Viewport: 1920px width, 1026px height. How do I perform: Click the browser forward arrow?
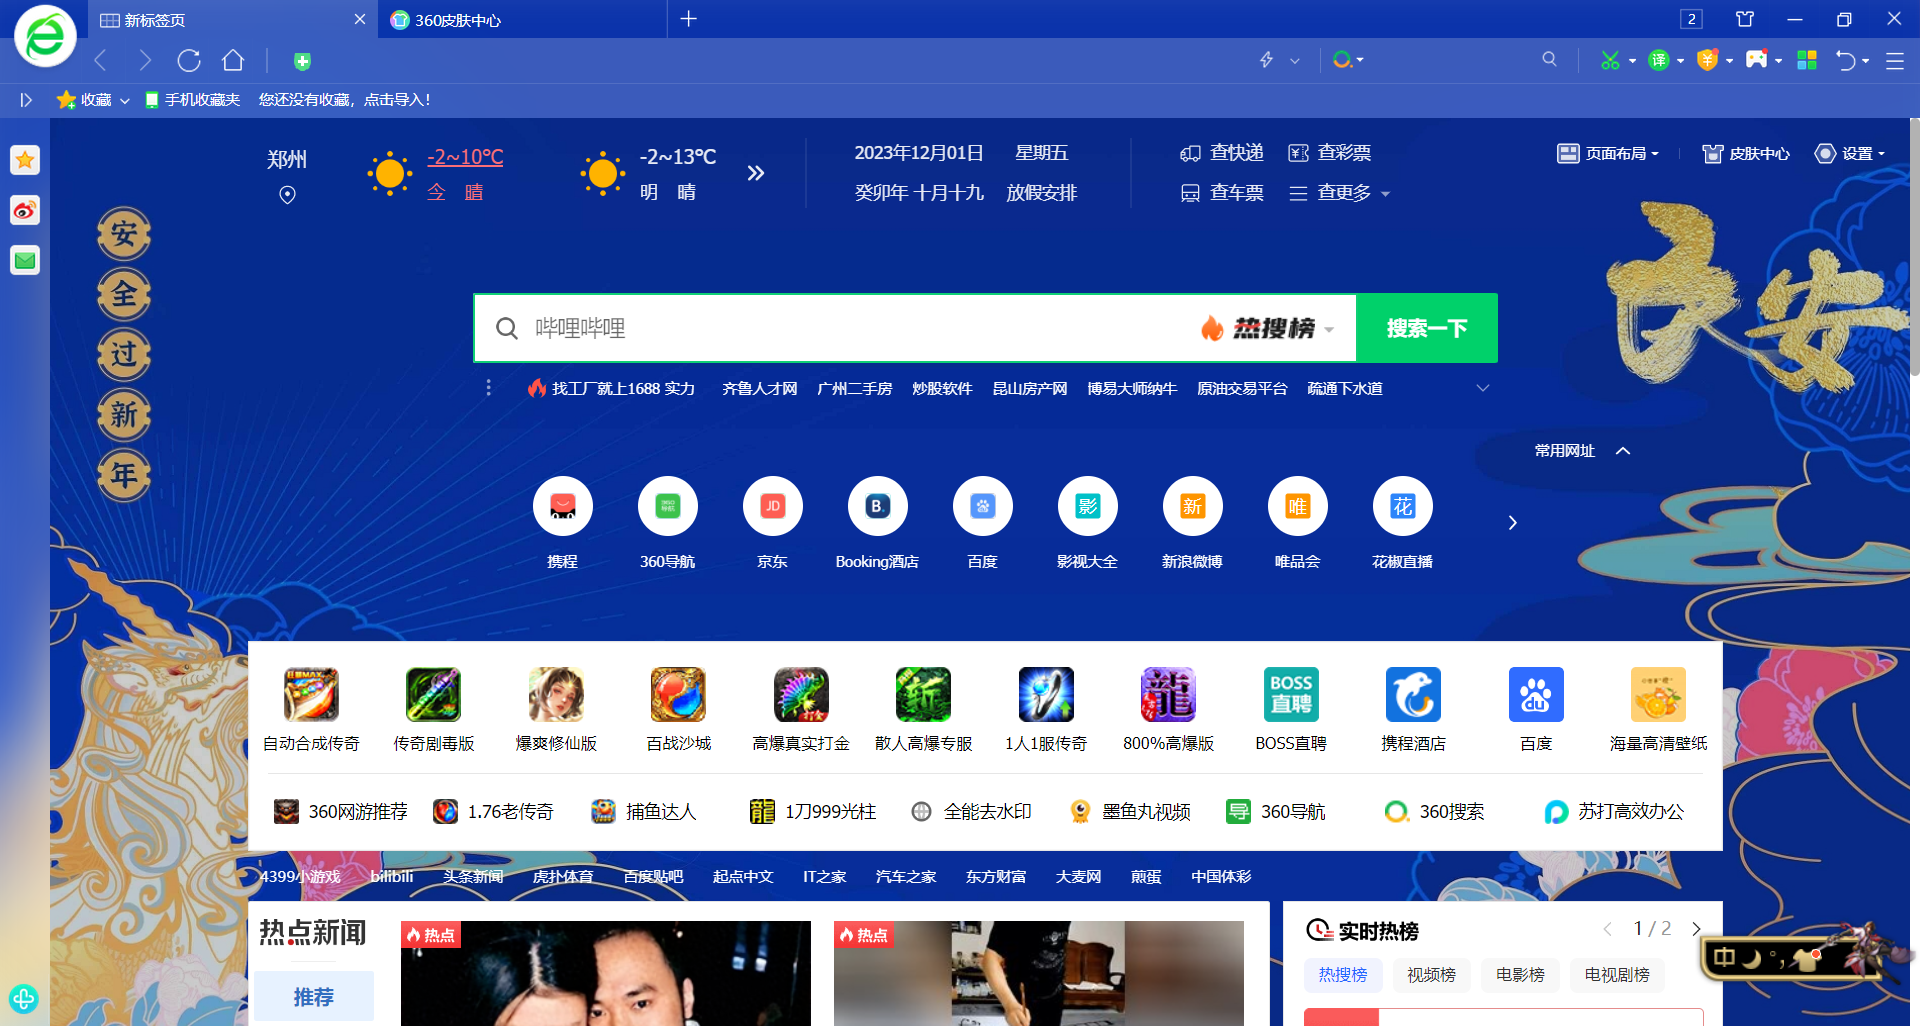[x=146, y=61]
